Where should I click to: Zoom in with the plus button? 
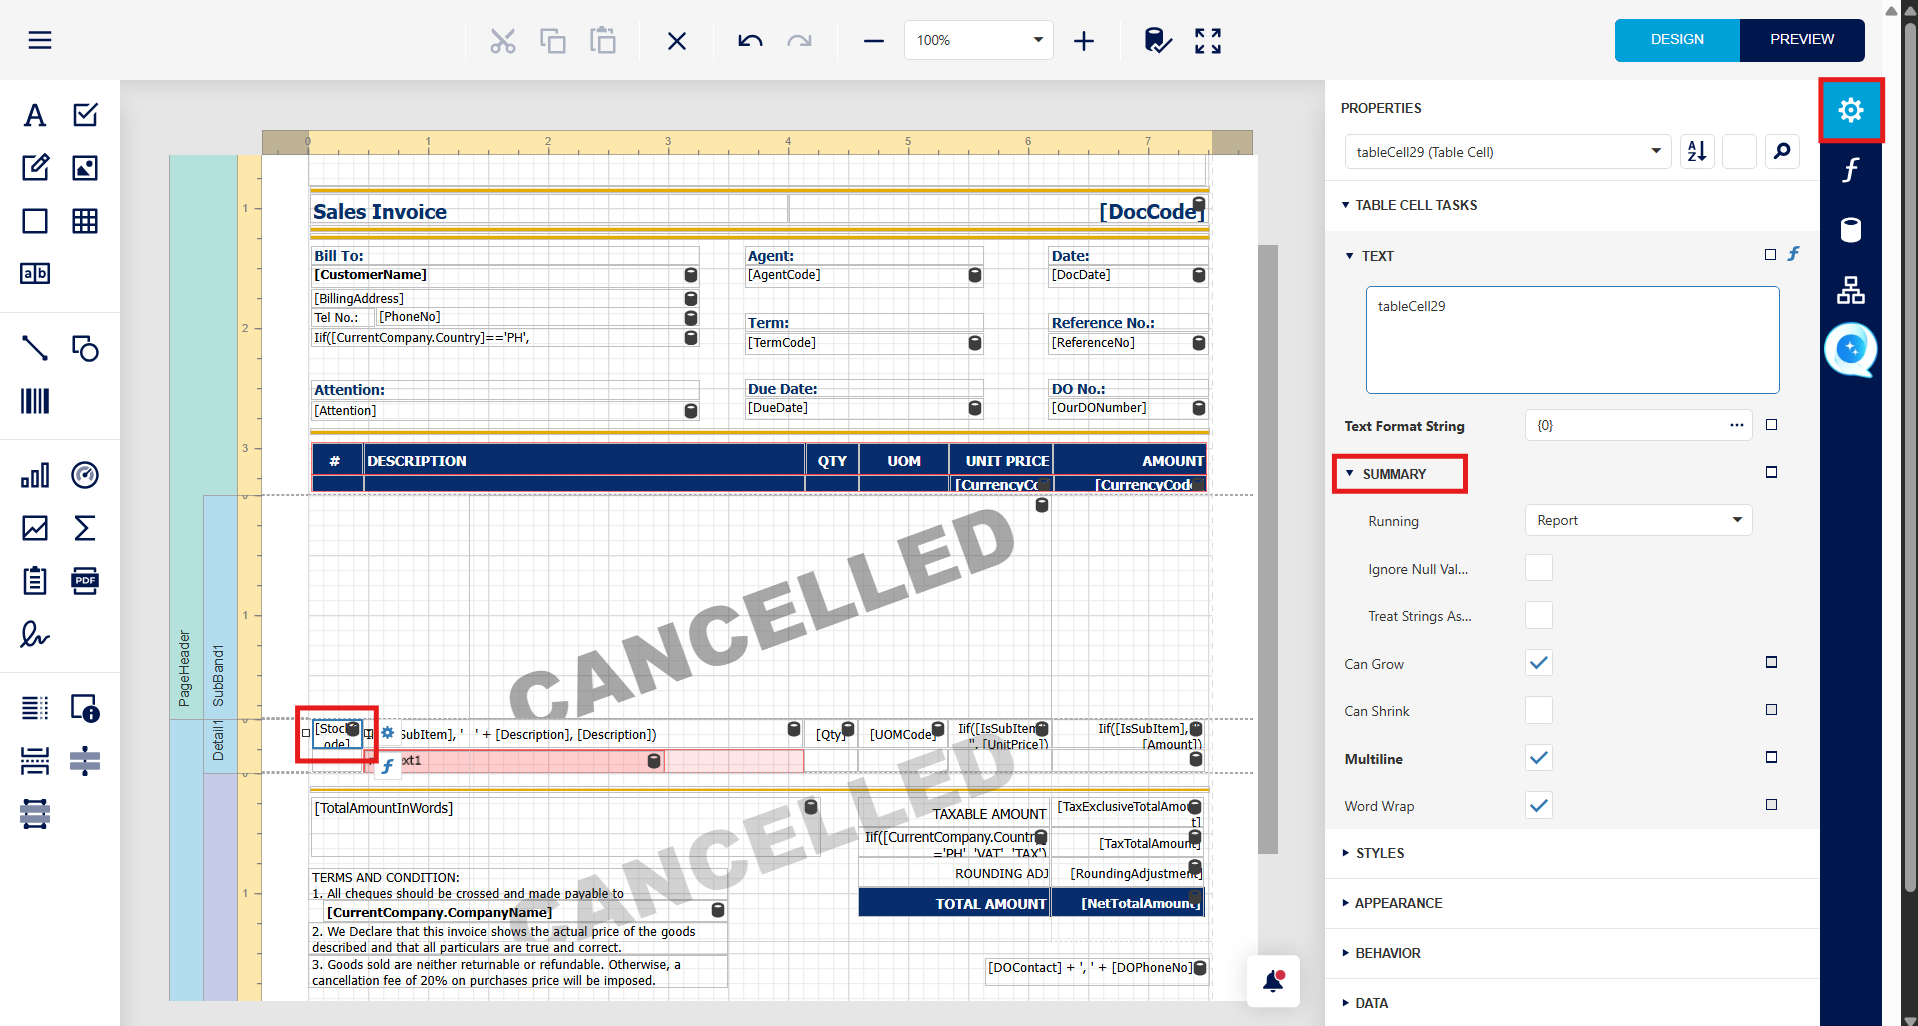(x=1084, y=41)
